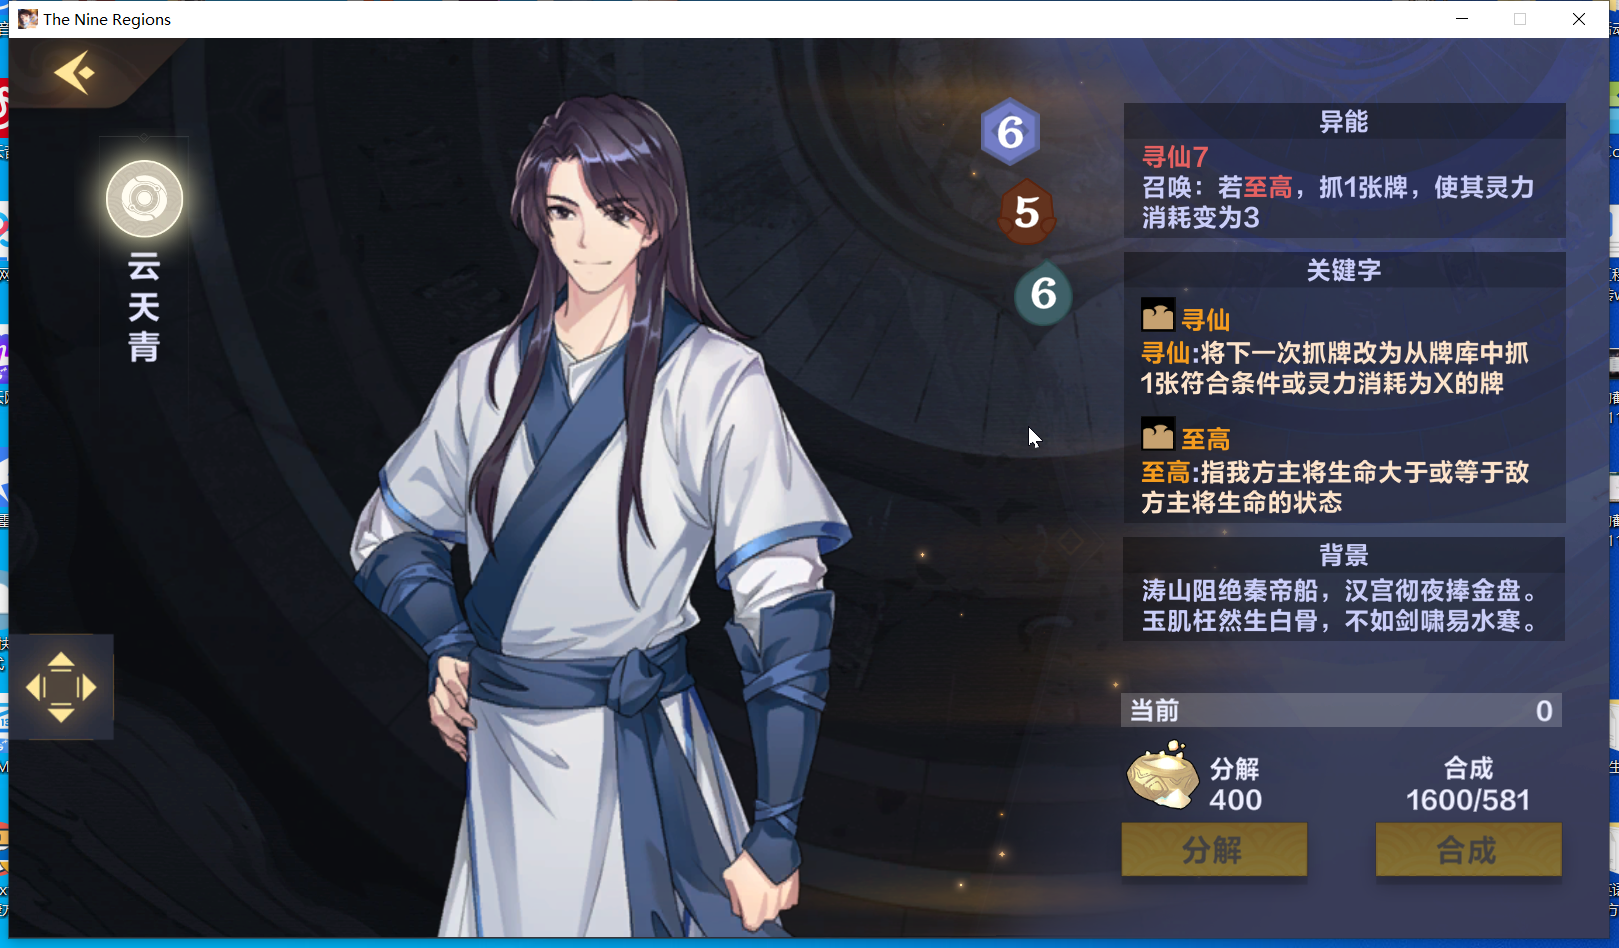The width and height of the screenshot is (1619, 948).
Task: Click the golden back arrow icon
Action: pos(74,73)
